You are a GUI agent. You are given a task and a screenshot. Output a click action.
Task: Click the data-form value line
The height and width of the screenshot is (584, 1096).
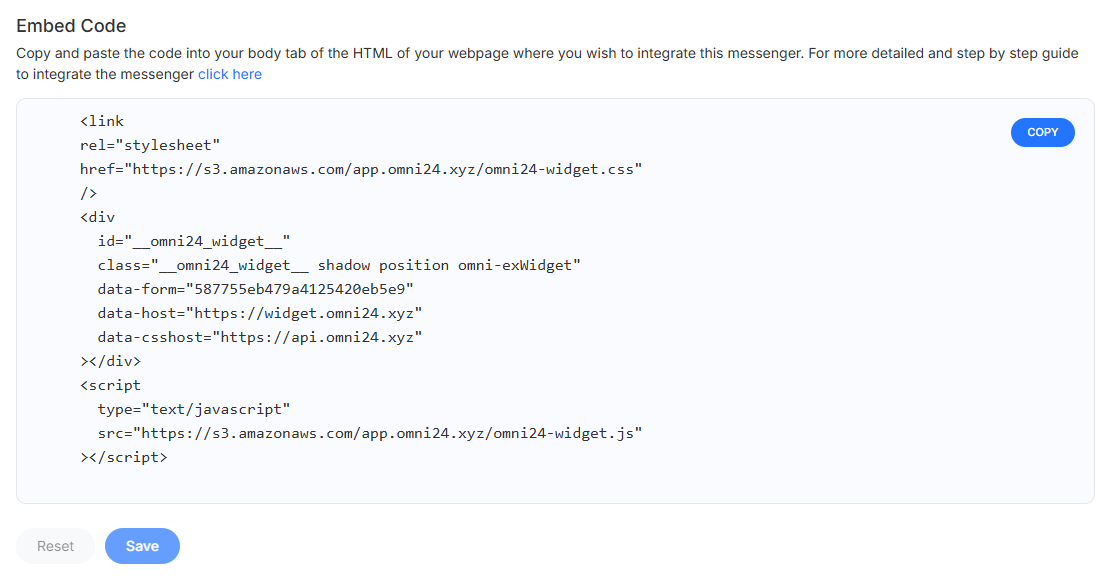[256, 289]
